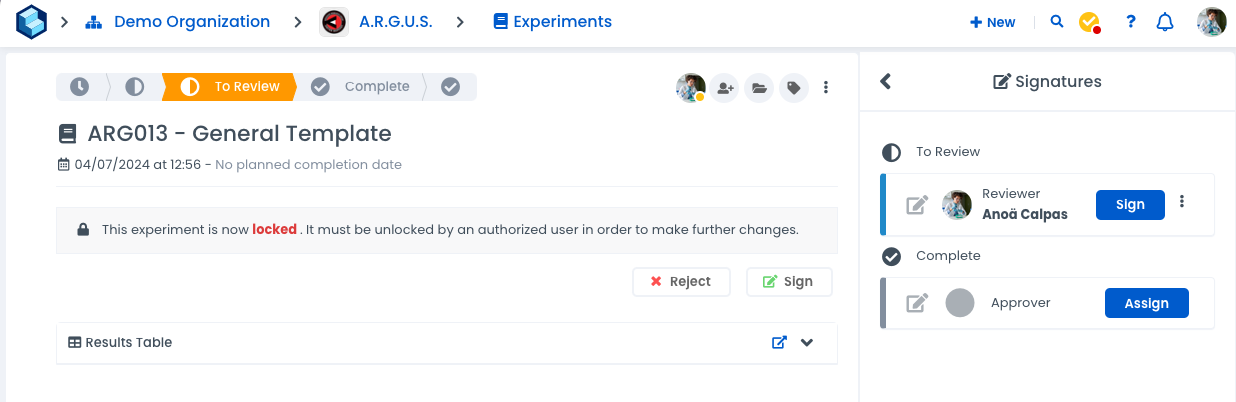Screen dimensions: 1236x402
Task: Open the experiment three-dot options menu
Action: [826, 88]
